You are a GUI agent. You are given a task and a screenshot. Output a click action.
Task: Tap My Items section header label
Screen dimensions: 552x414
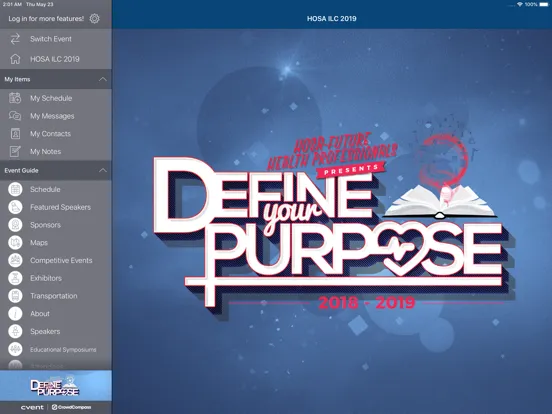(17, 79)
